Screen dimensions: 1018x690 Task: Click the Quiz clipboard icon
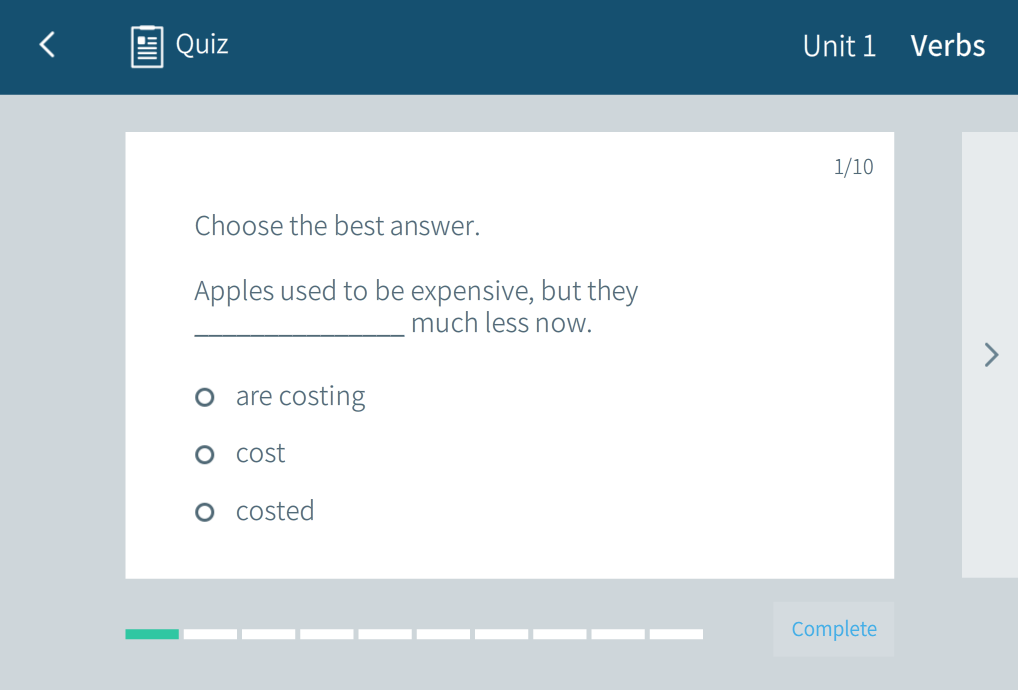point(147,46)
